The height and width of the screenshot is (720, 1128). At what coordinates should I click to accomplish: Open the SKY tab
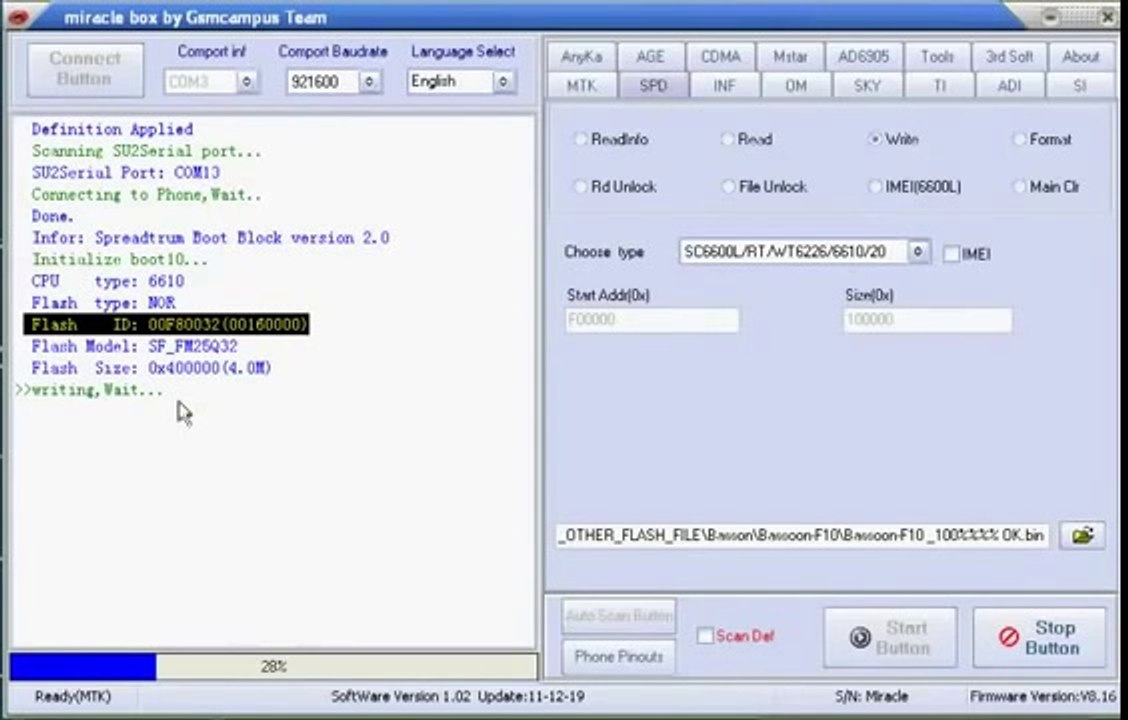click(867, 86)
